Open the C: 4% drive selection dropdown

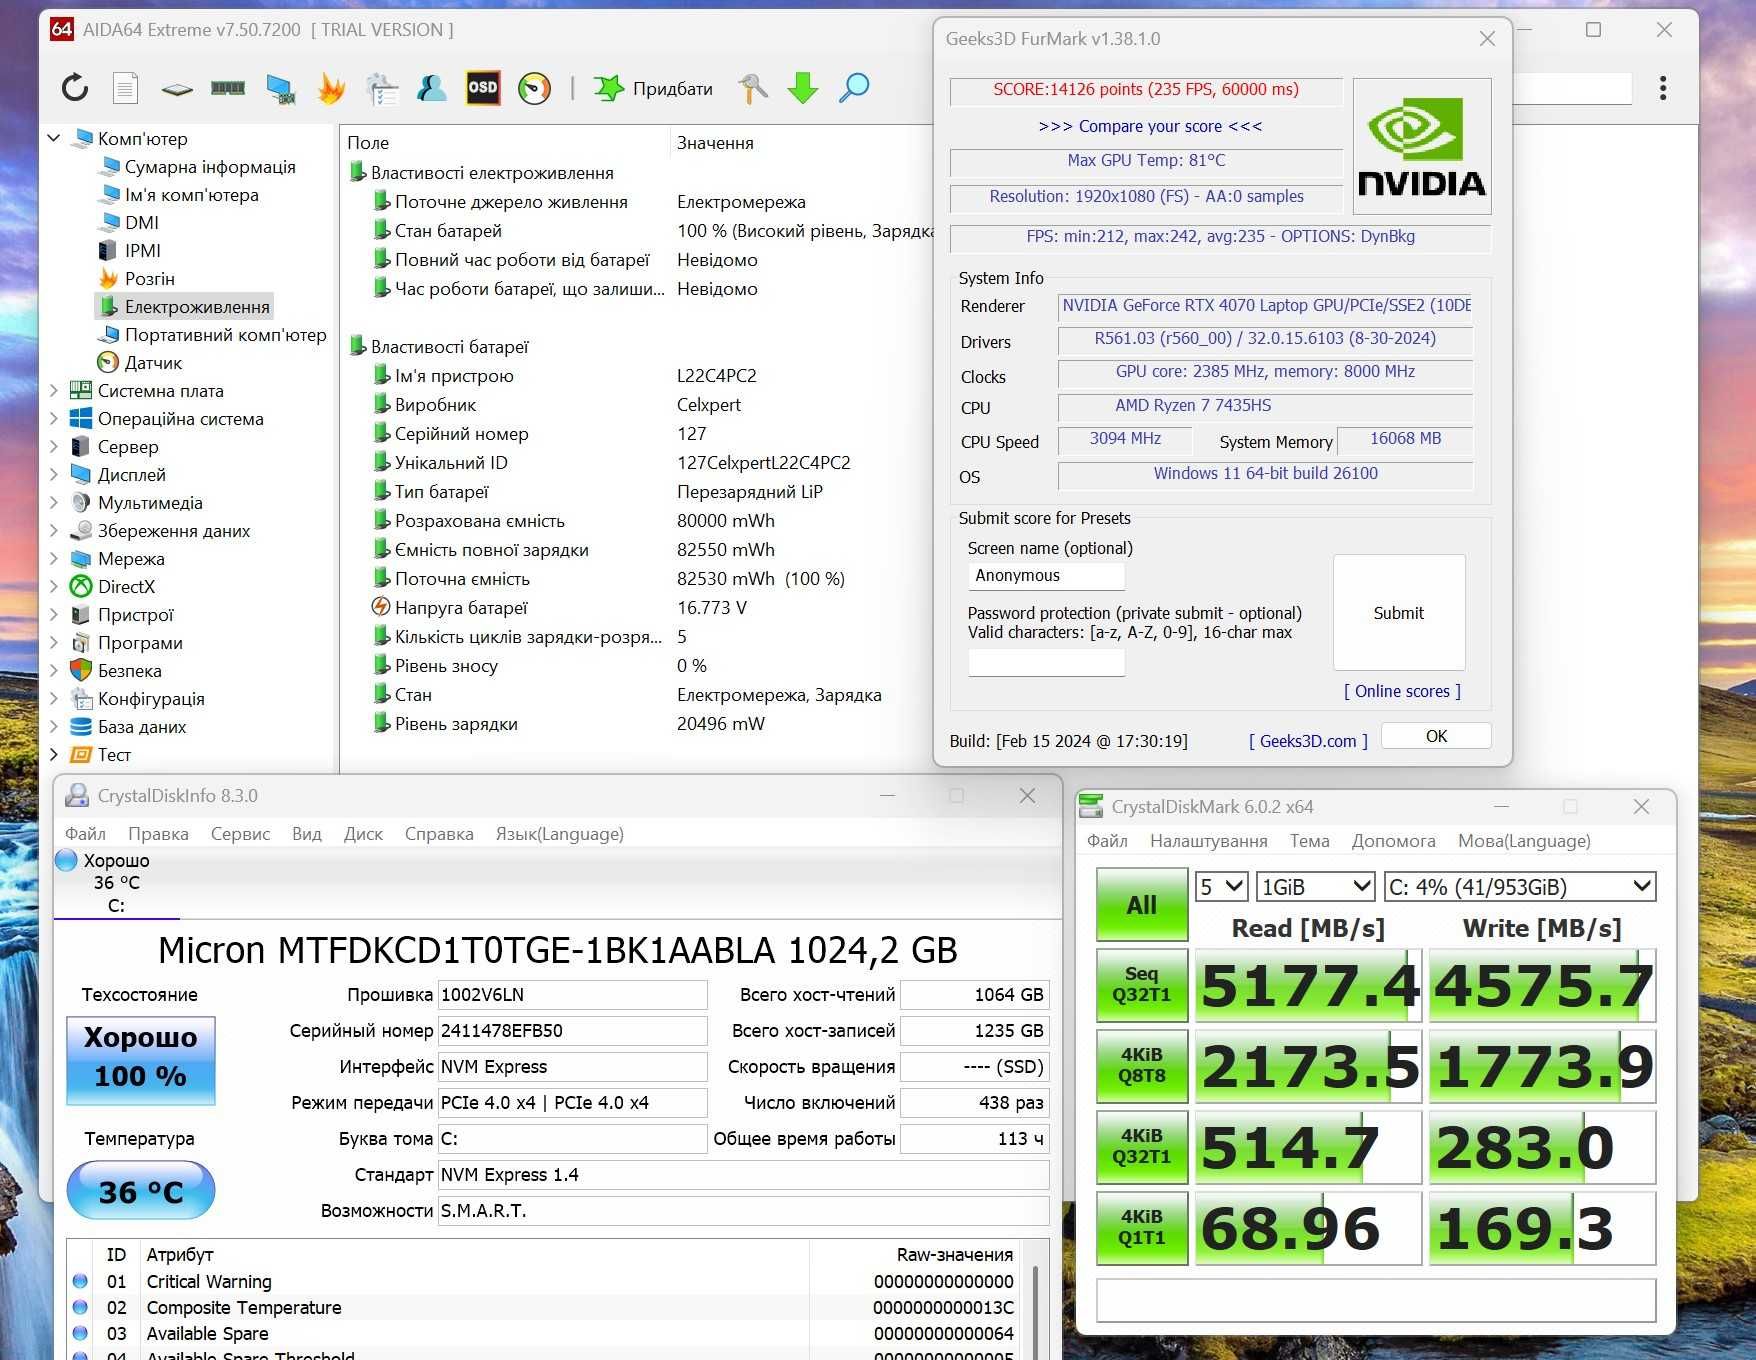coord(1520,886)
